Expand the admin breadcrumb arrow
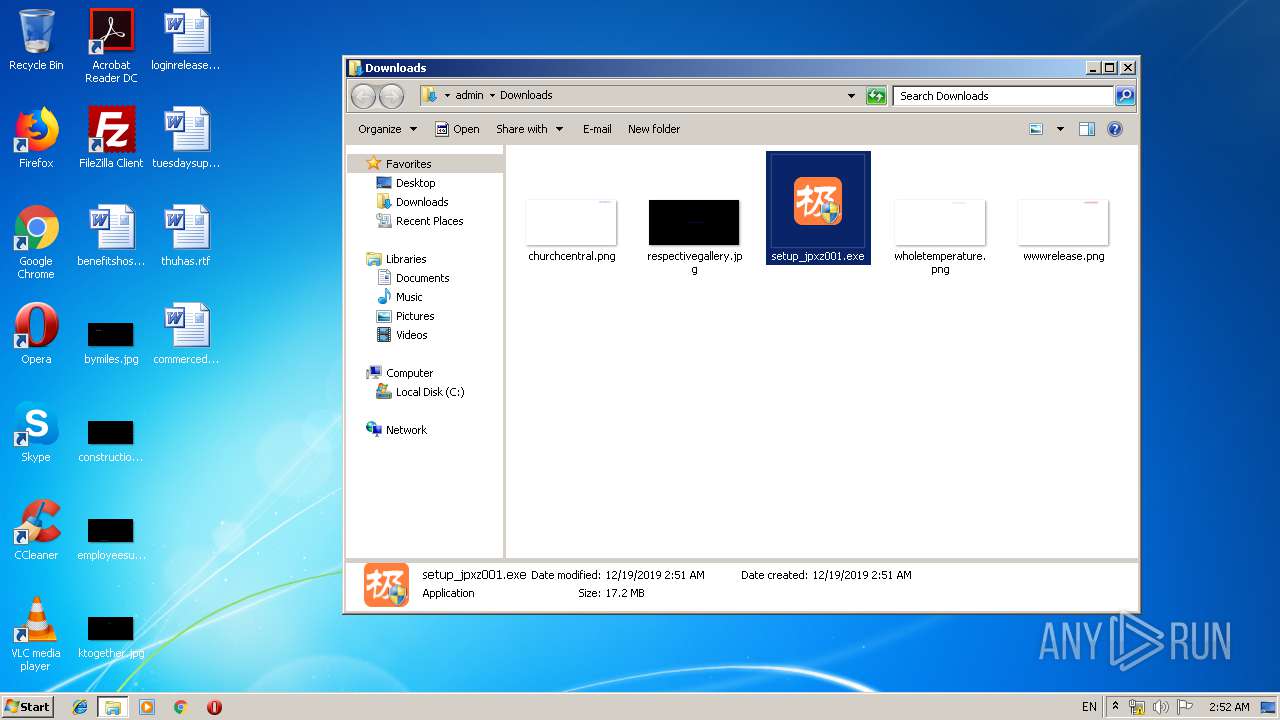The image size is (1280, 720). 493,96
